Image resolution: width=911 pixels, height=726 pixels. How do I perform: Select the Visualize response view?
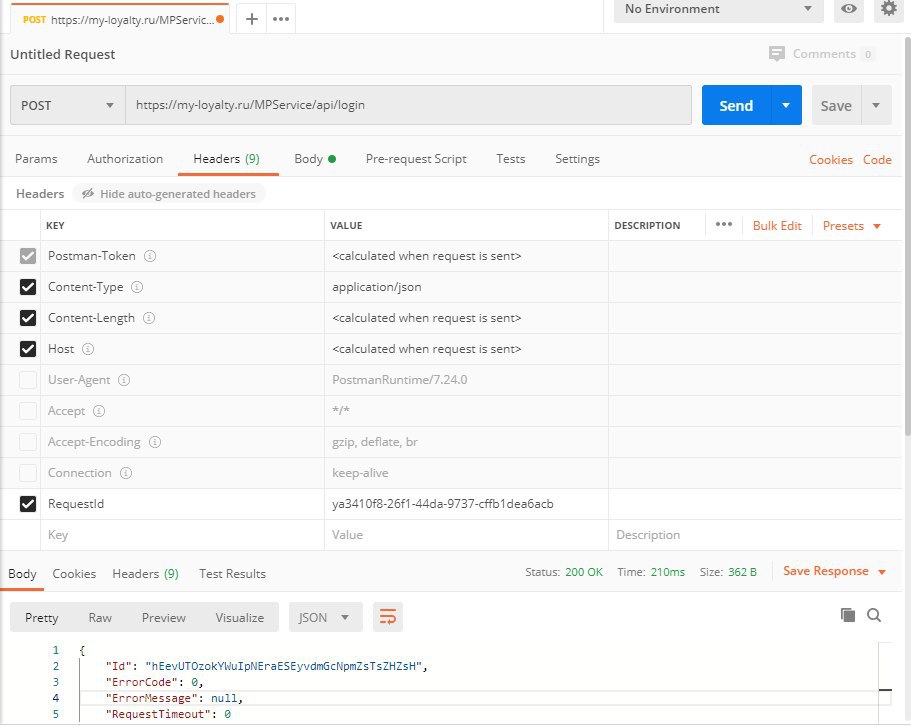(239, 617)
